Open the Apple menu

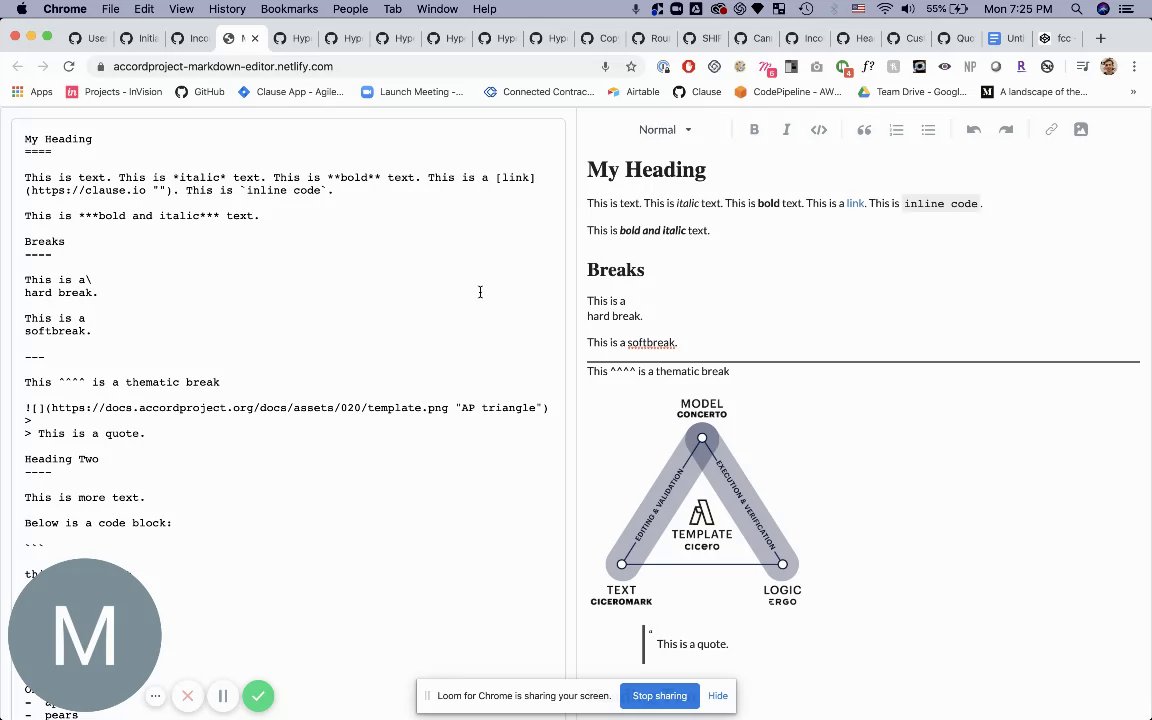pyautogui.click(x=21, y=9)
